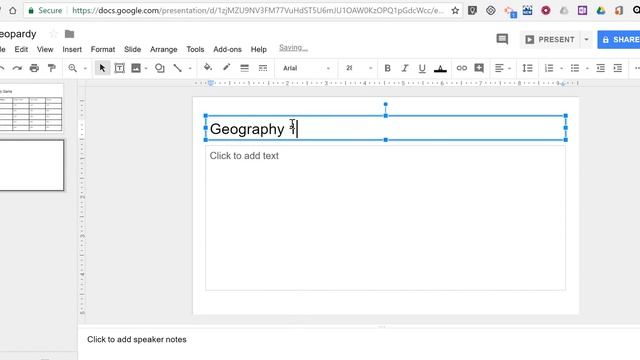Click the Geography title text box

pos(385,128)
